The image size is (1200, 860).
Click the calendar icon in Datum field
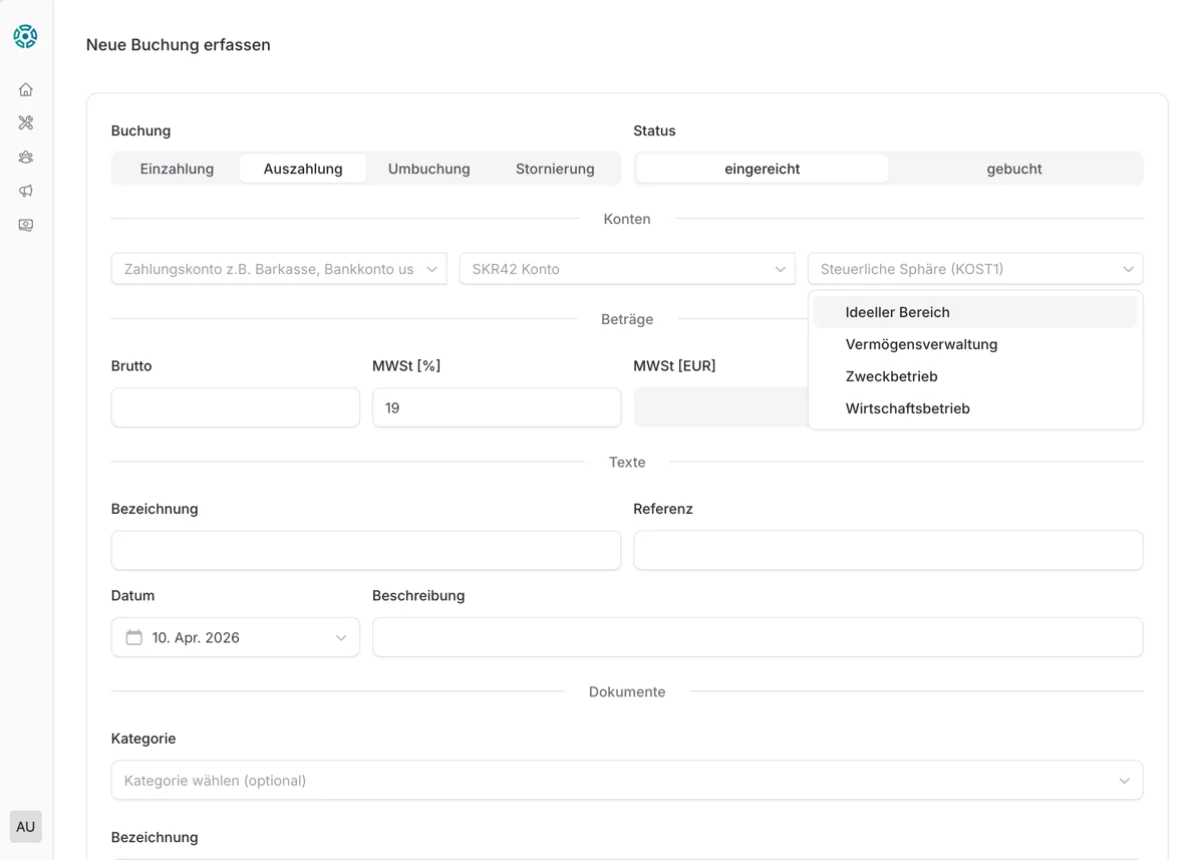coord(134,638)
